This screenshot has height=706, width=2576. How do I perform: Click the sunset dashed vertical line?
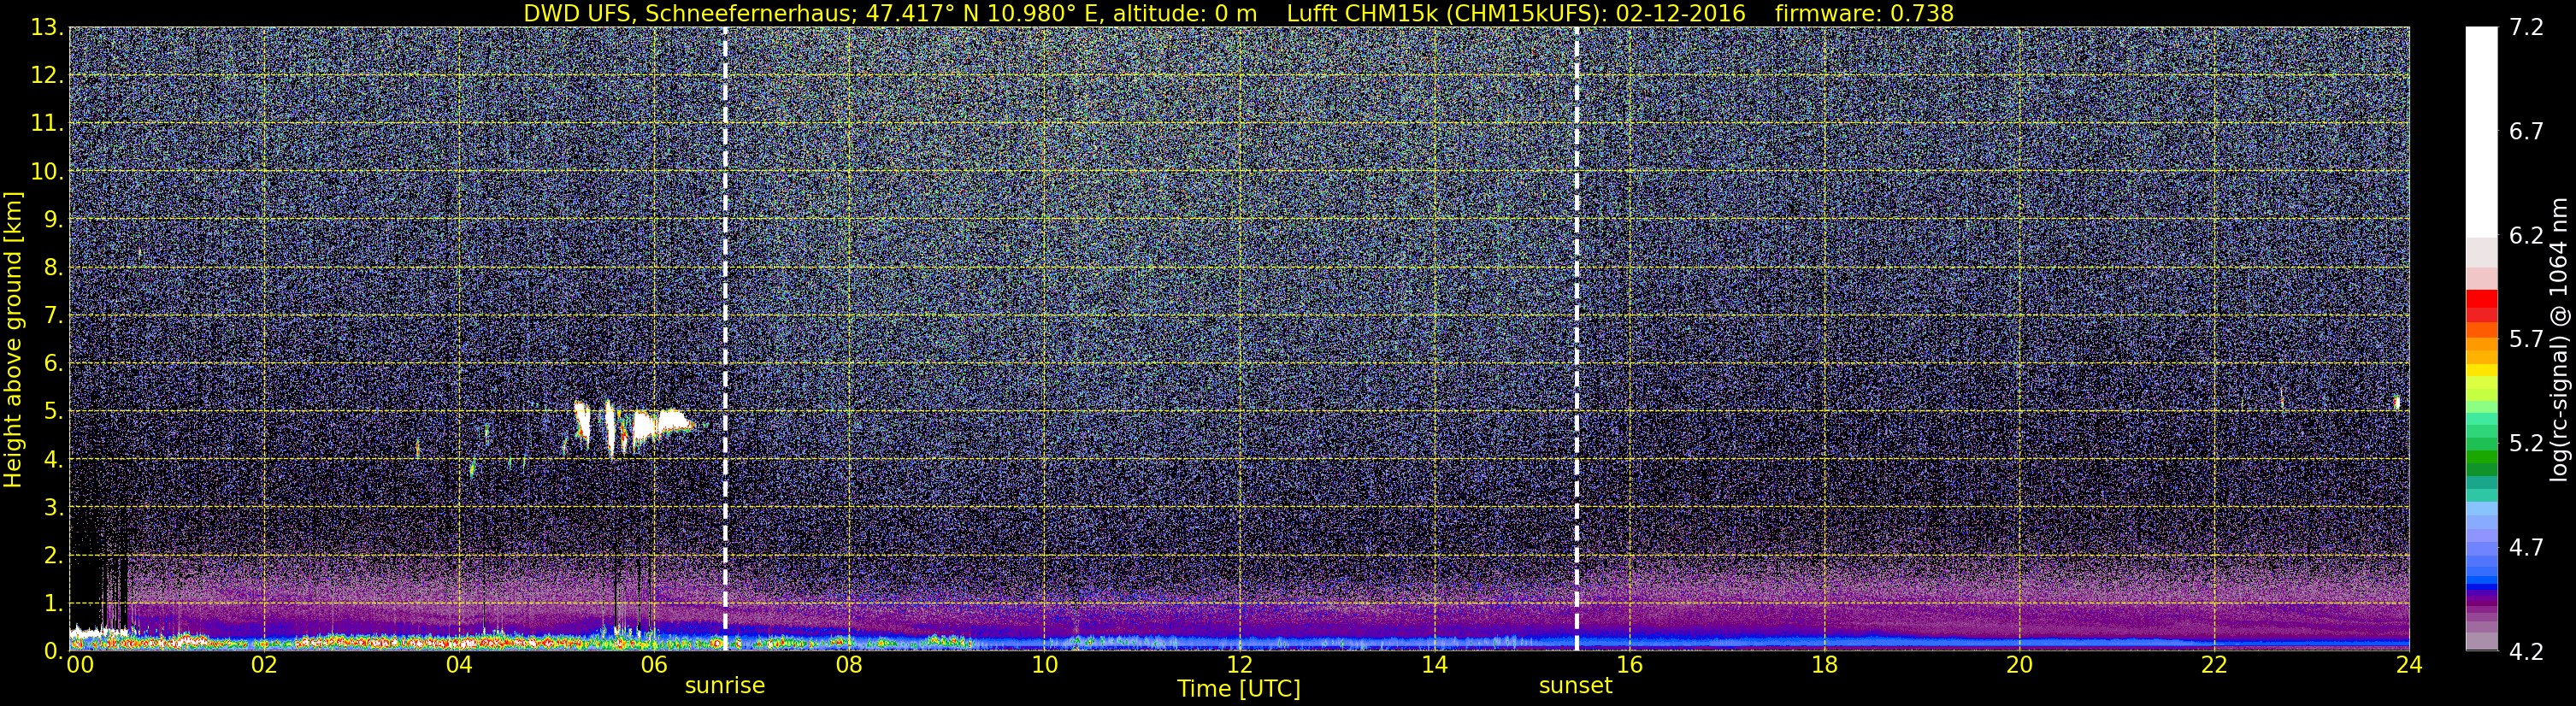(x=1576, y=339)
